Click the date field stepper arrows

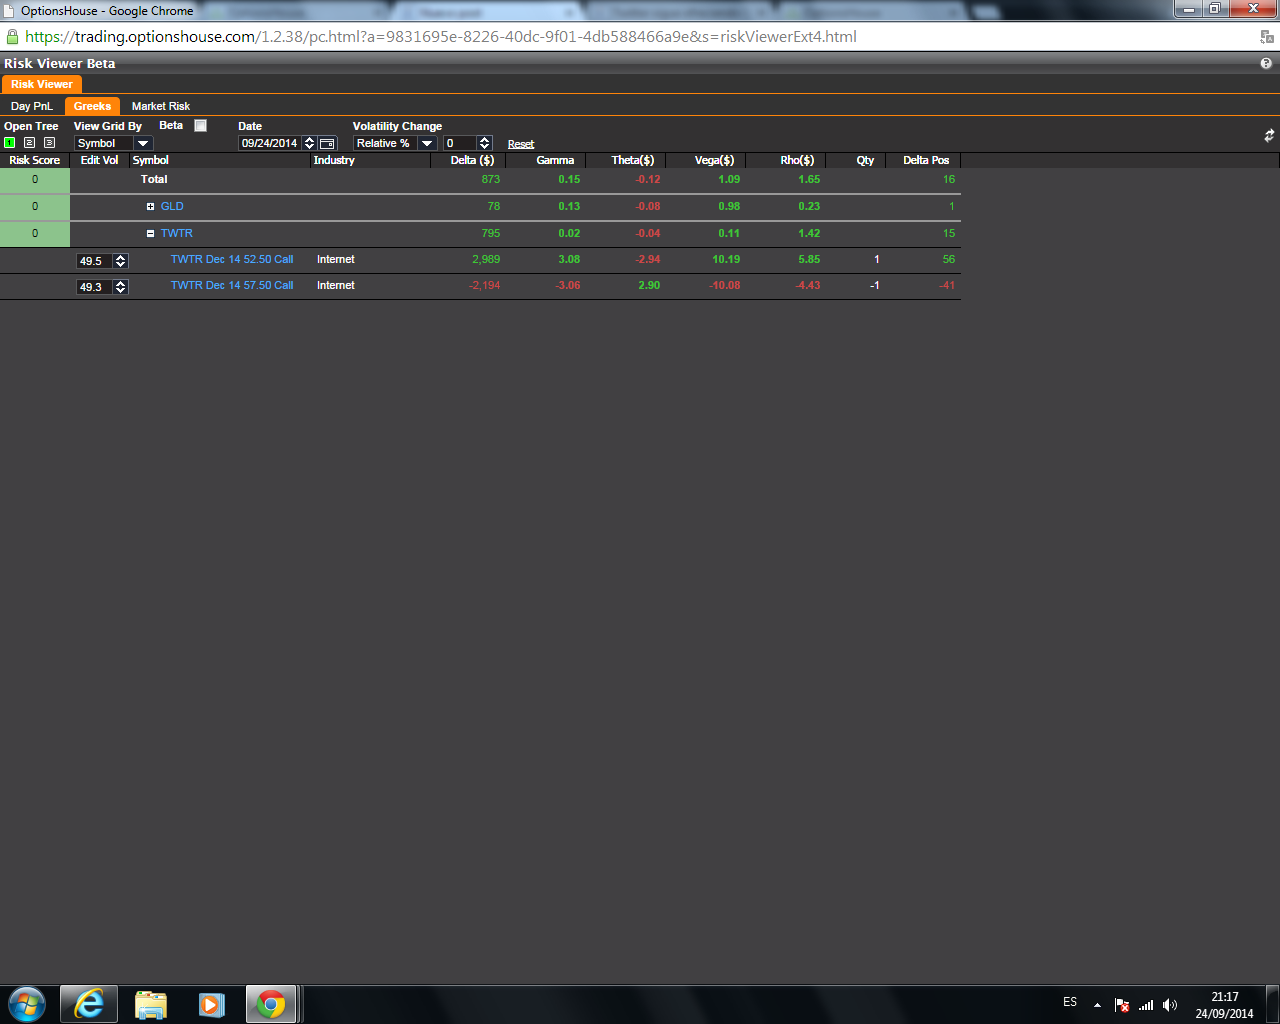click(309, 143)
